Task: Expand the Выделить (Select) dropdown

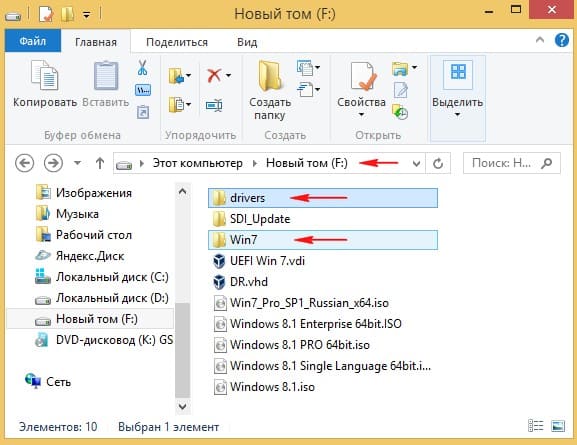Action: point(457,115)
